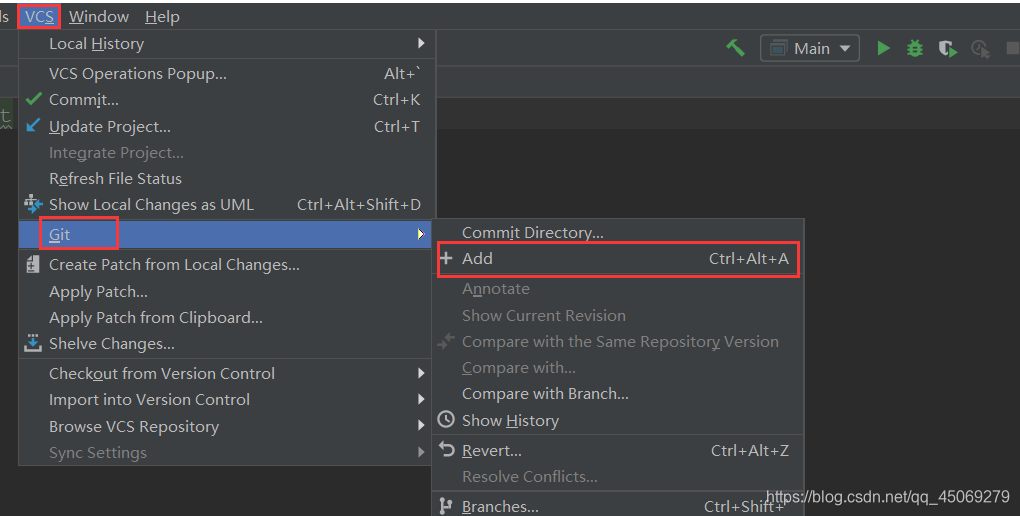Open the Git submenu item
This screenshot has height=516, width=1020.
(x=227, y=234)
